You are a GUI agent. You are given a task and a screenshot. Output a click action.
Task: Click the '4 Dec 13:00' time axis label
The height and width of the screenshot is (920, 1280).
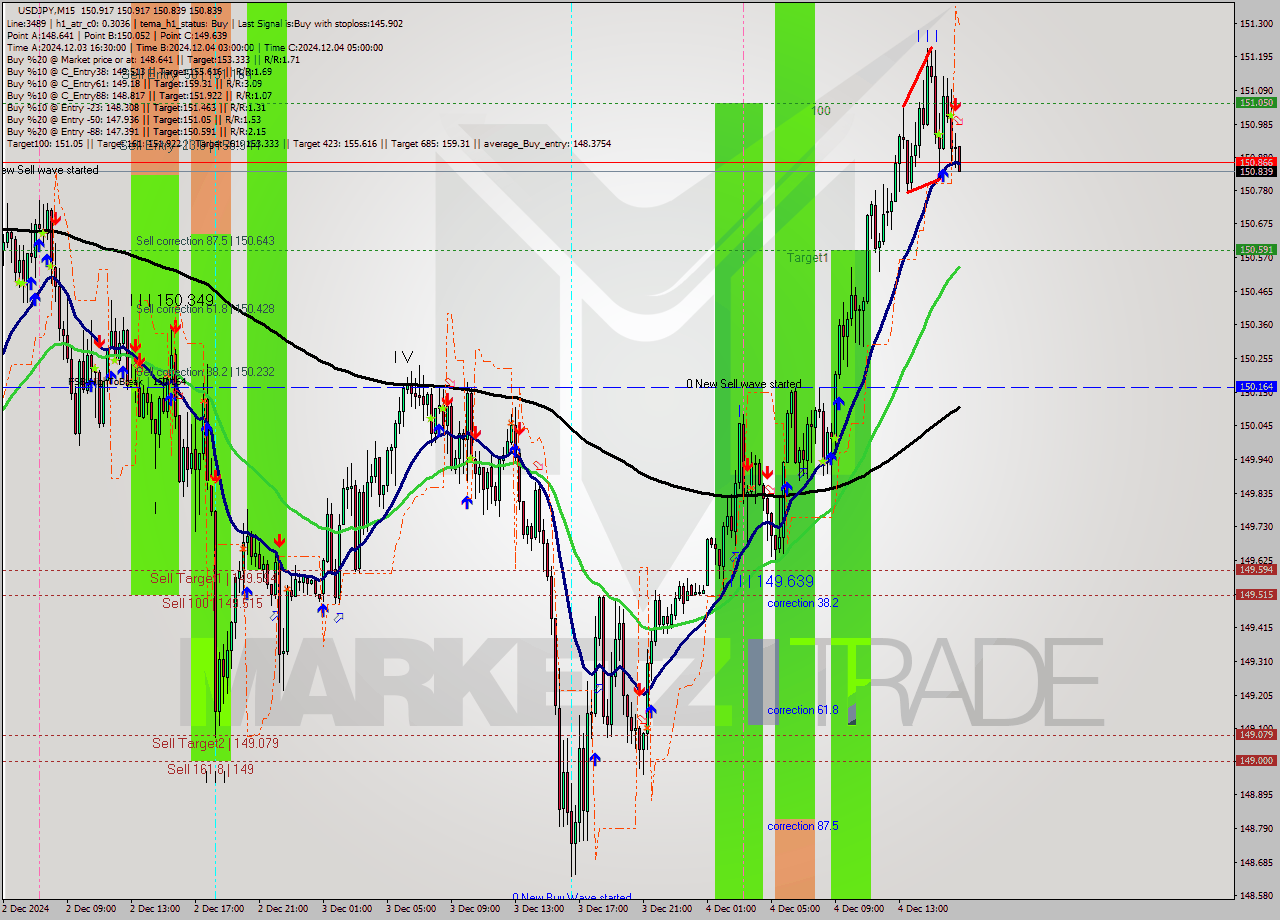coord(924,909)
